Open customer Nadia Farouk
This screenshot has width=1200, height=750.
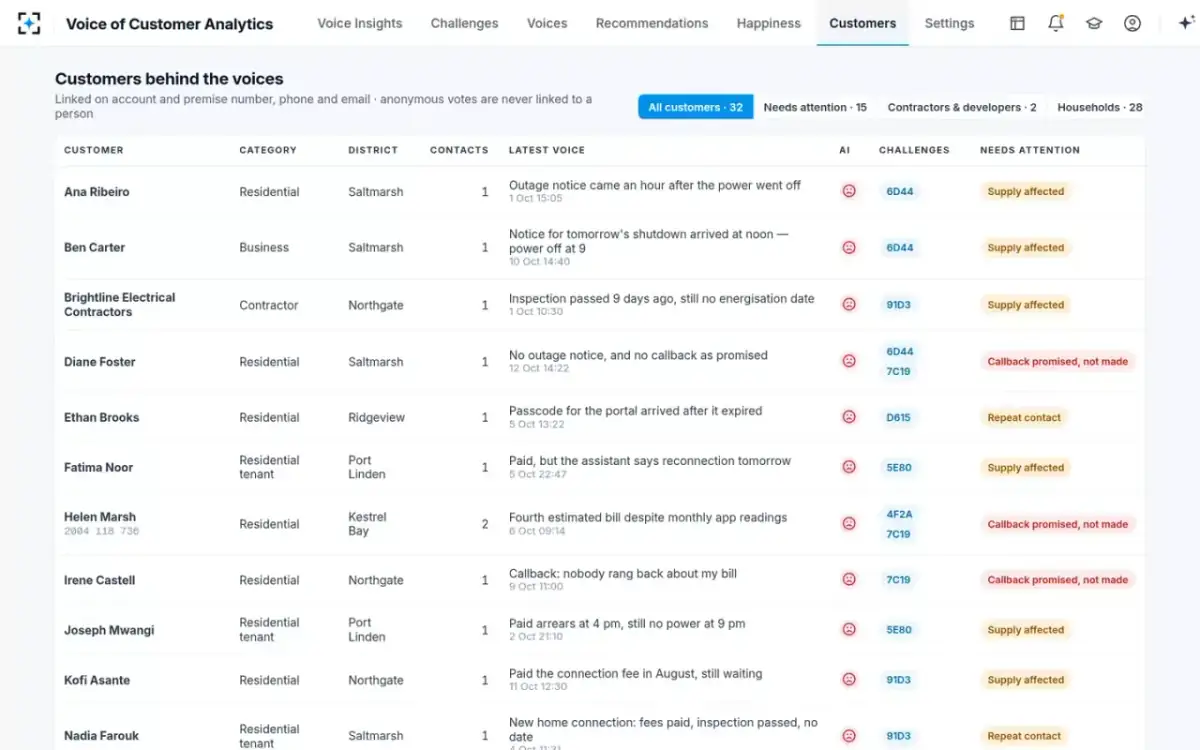point(101,736)
